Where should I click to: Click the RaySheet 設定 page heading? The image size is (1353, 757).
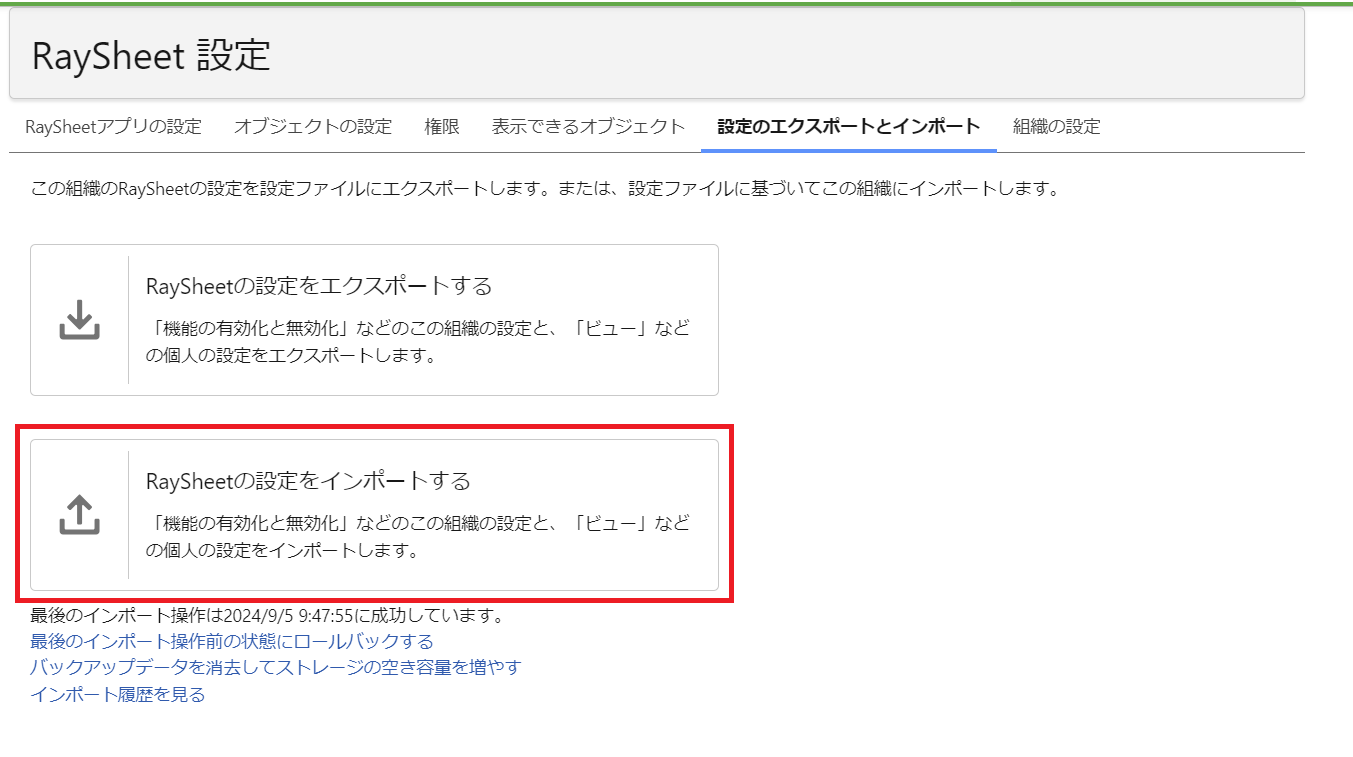click(x=151, y=55)
